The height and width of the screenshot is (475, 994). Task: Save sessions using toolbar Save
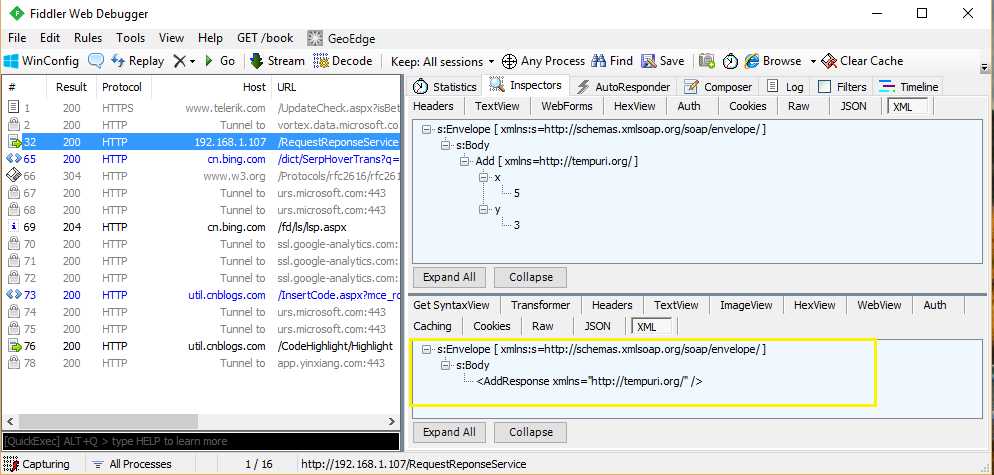[662, 61]
